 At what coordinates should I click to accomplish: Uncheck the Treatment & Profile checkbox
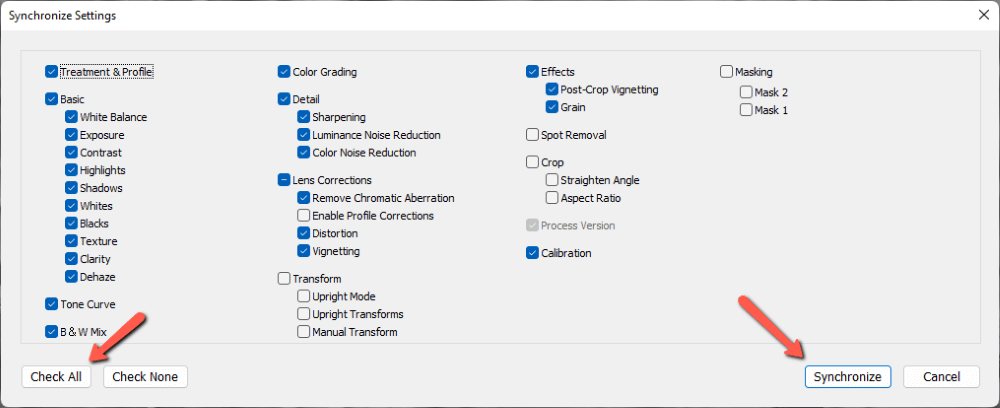pyautogui.click(x=52, y=72)
